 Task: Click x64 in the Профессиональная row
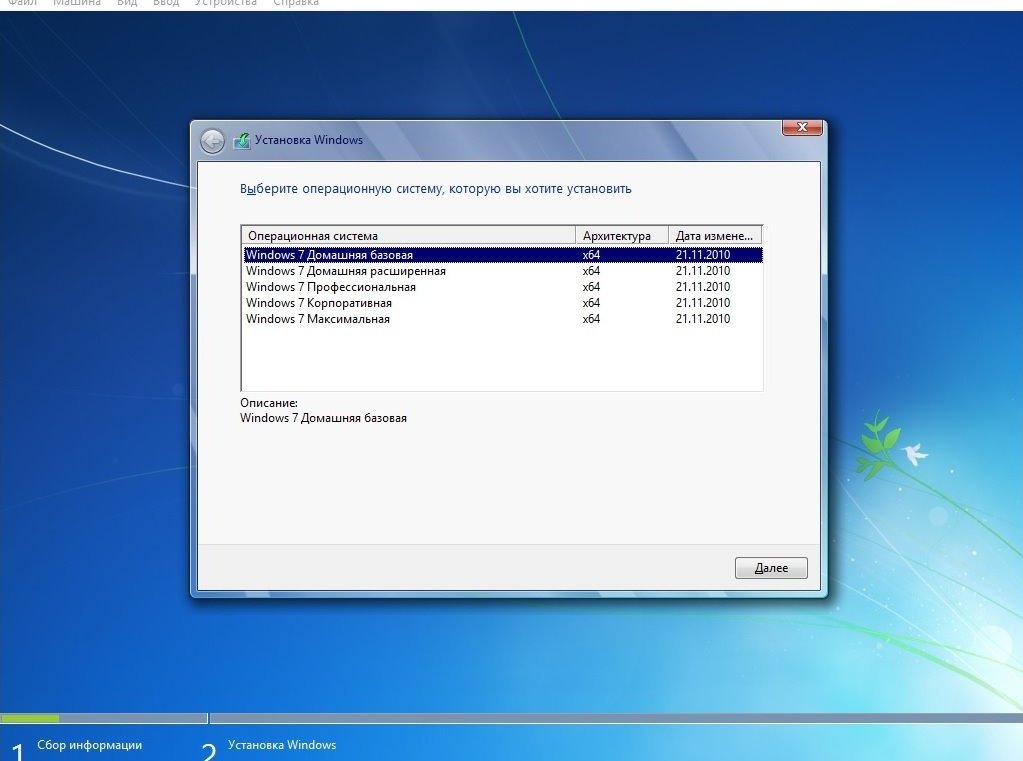[591, 287]
